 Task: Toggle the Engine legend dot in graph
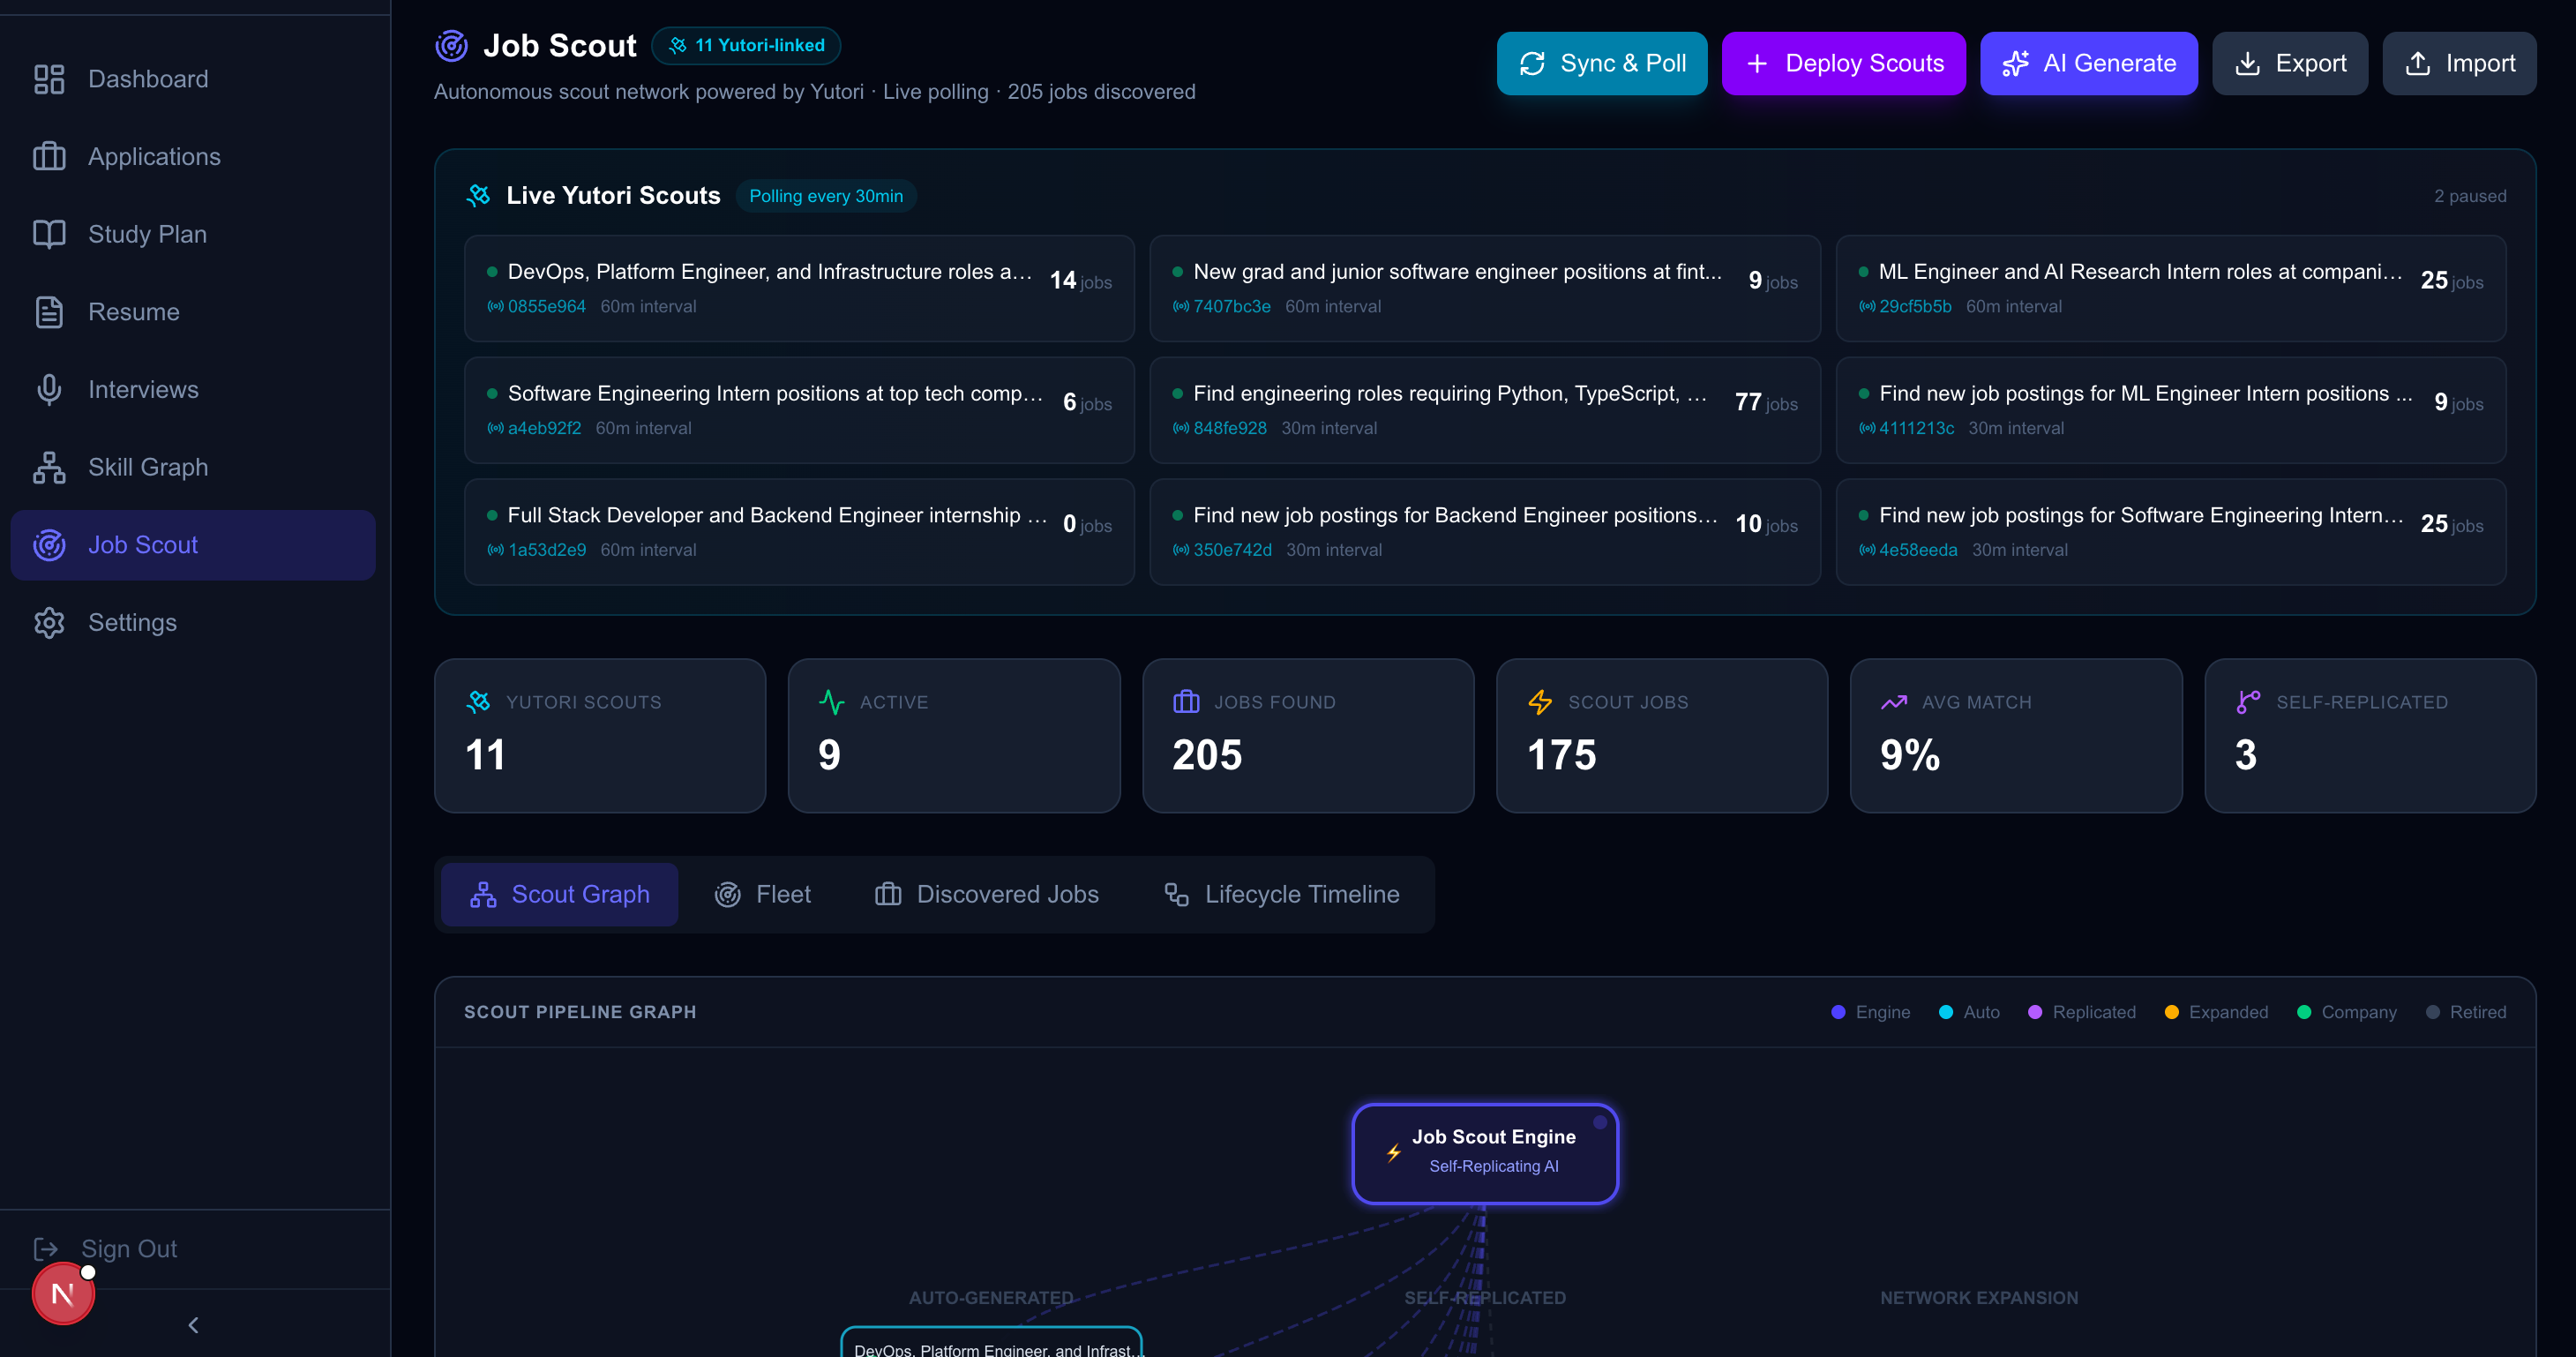point(1838,1012)
